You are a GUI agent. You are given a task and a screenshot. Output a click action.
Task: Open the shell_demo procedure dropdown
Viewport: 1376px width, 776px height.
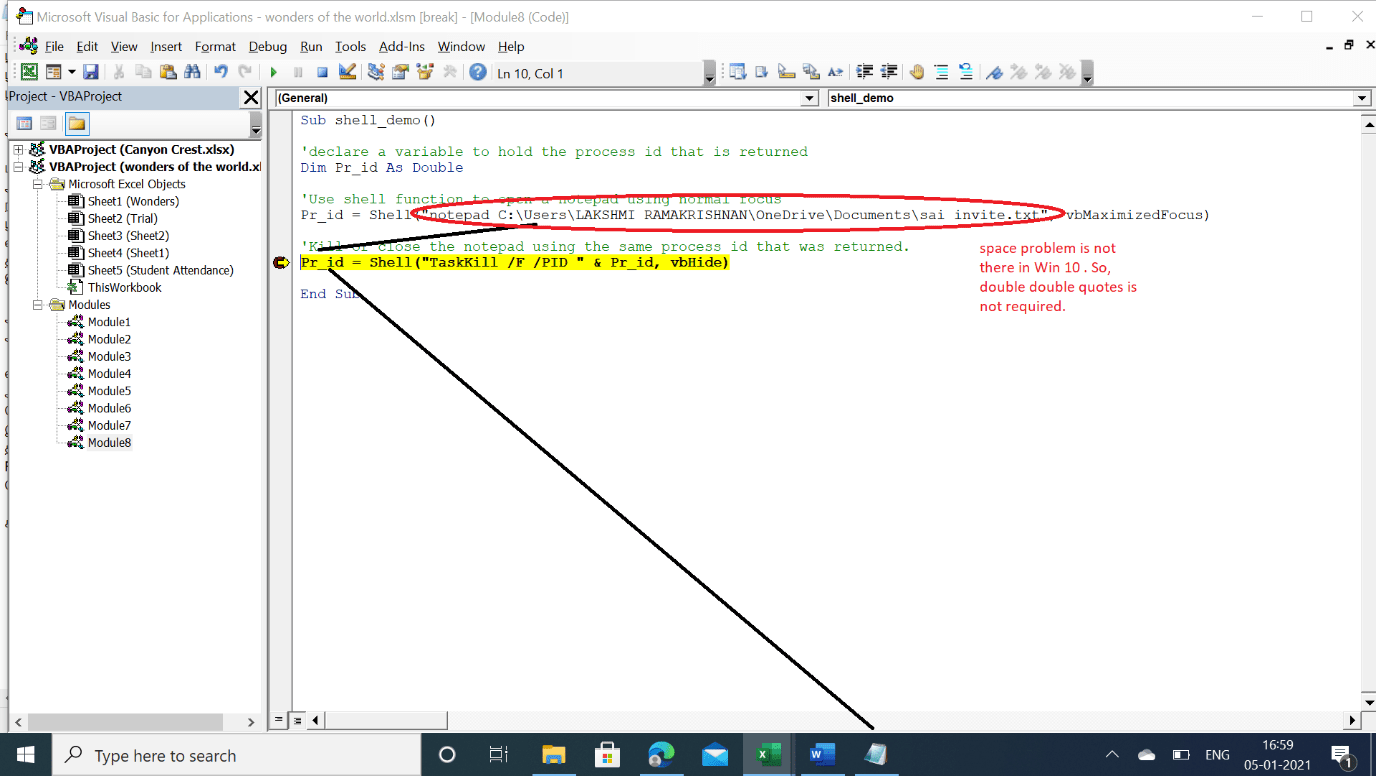coord(1361,98)
